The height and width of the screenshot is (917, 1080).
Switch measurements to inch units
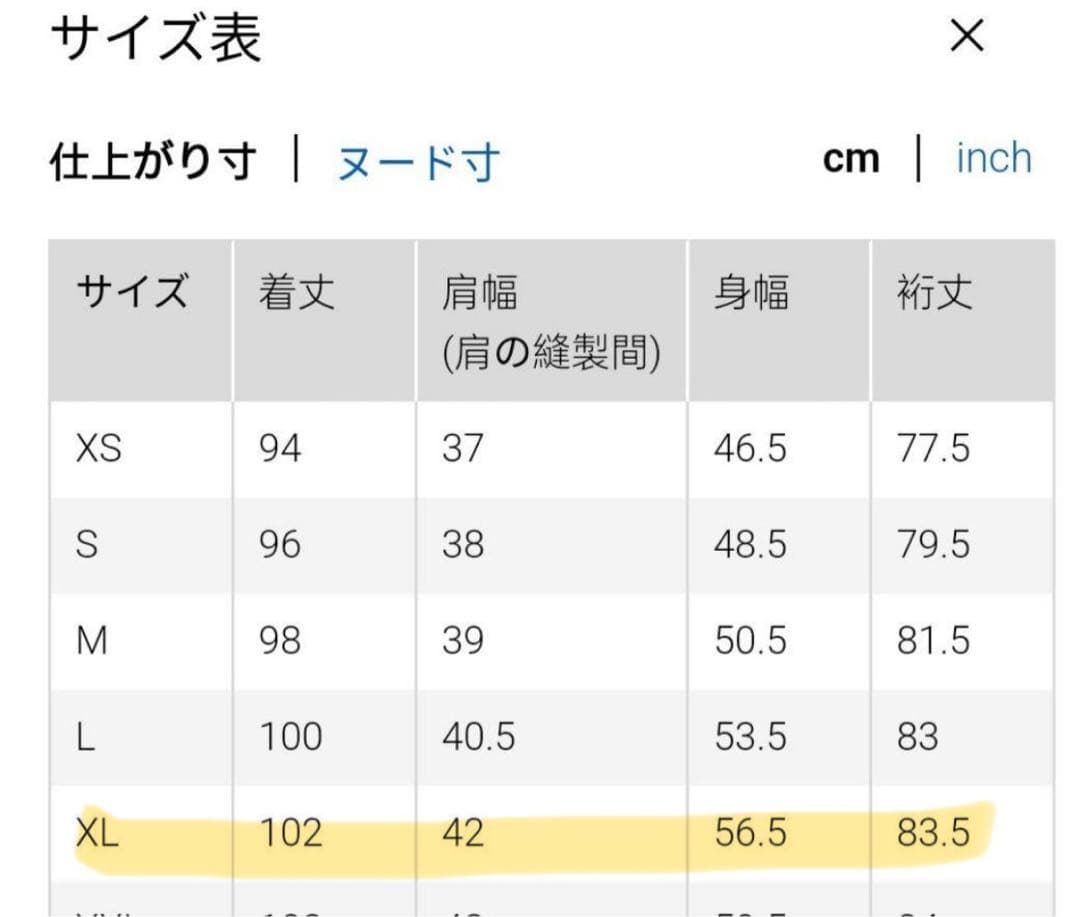[x=993, y=158]
